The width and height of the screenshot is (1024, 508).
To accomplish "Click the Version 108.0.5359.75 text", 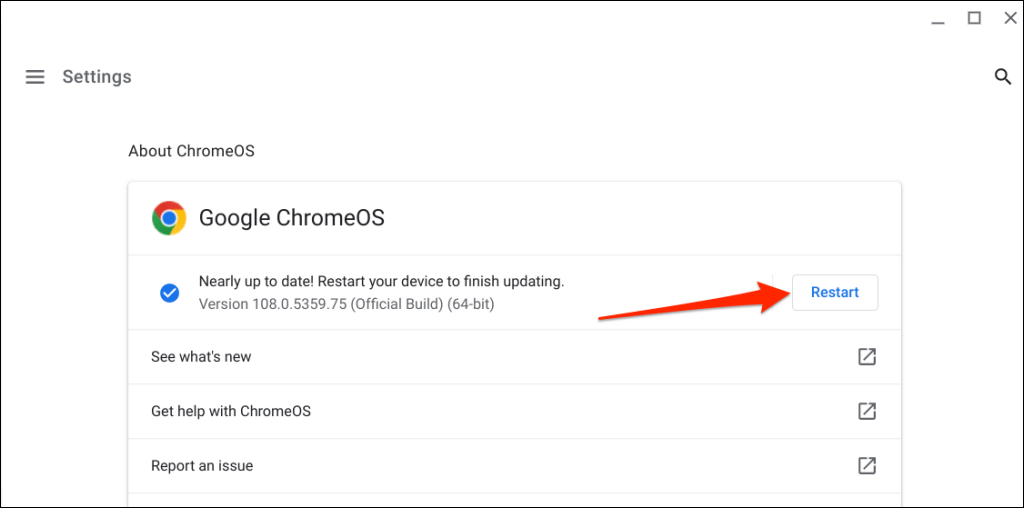I will tap(346, 303).
